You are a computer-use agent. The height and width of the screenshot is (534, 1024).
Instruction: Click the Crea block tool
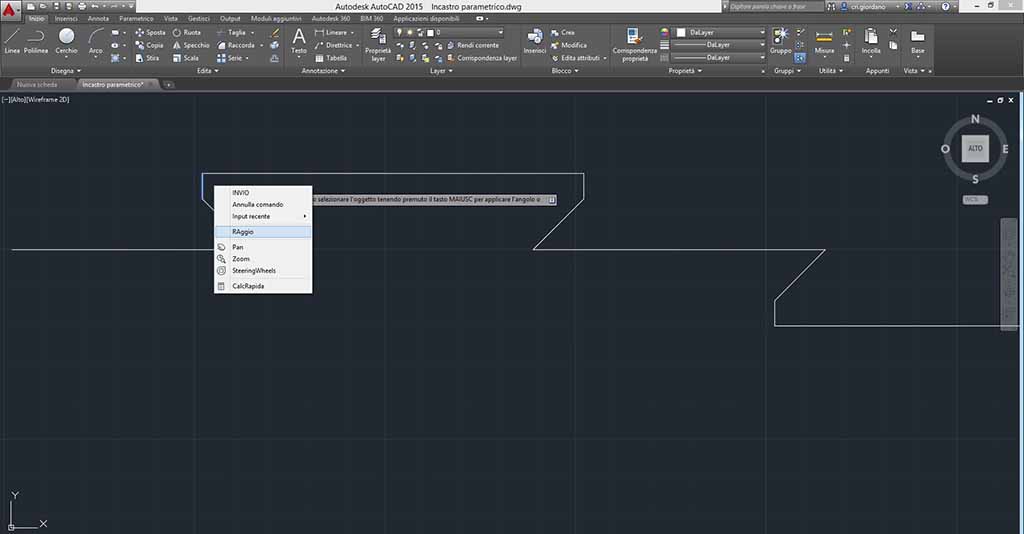click(x=563, y=32)
